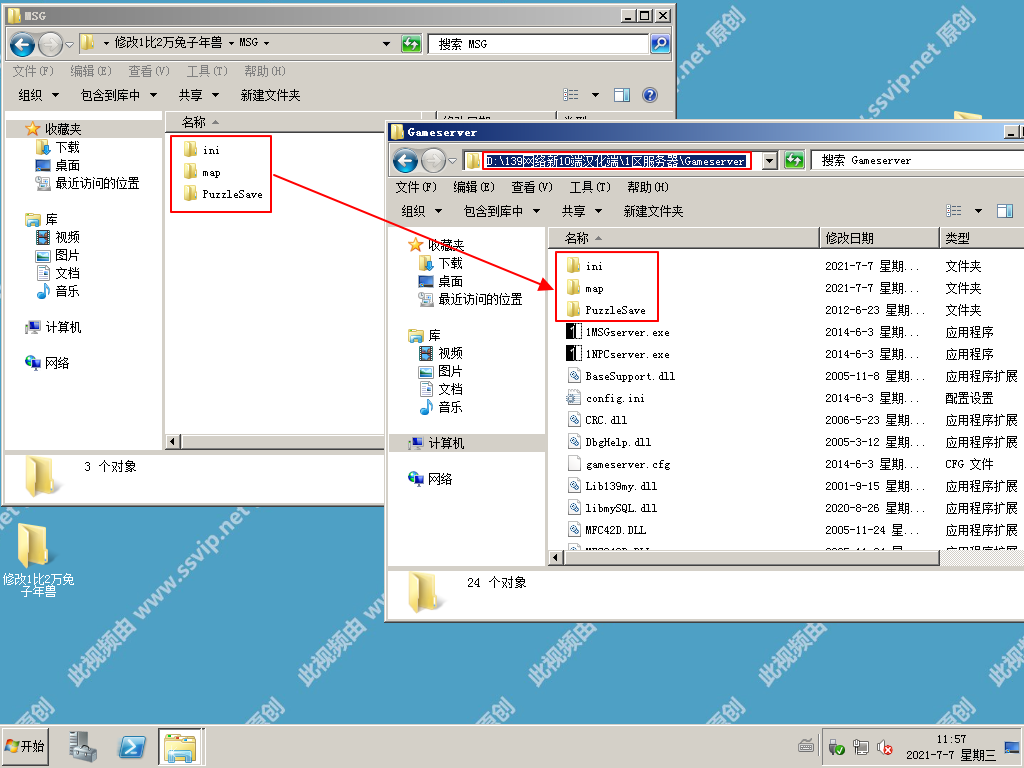Open the 查看(V) menu in MSG window

pyautogui.click(x=148, y=71)
